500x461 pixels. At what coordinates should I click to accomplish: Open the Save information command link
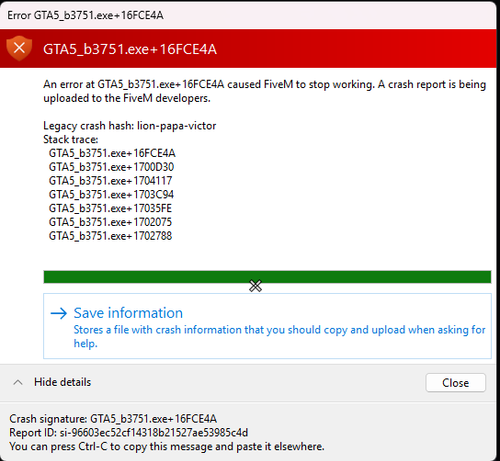pos(267,326)
